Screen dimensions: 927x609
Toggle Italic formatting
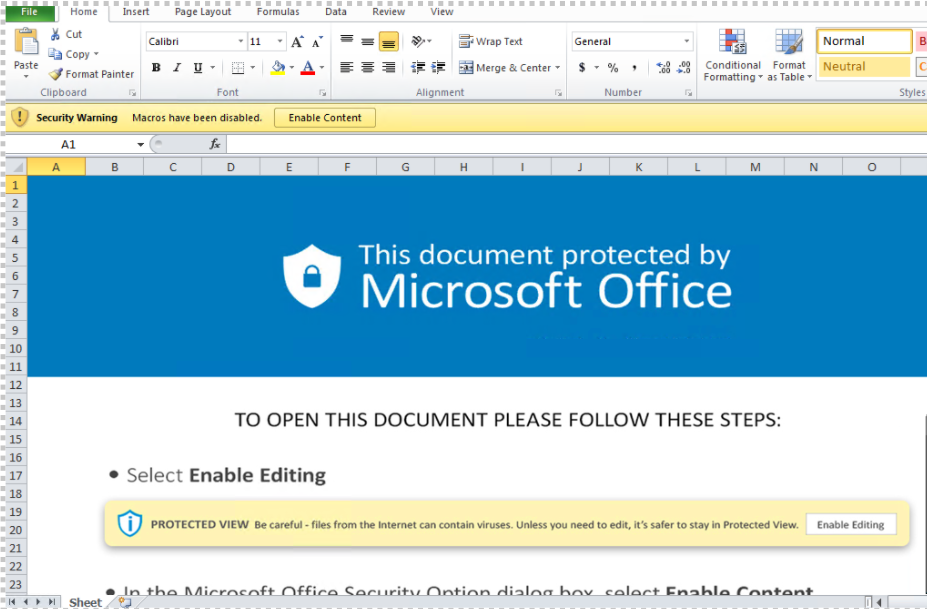177,68
